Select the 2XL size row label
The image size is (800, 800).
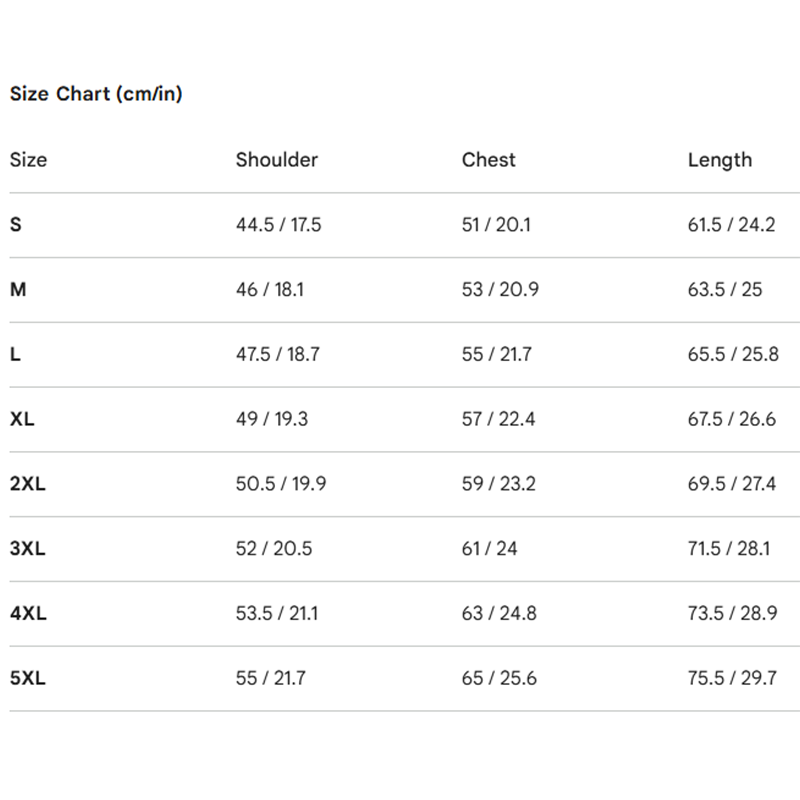(x=28, y=484)
